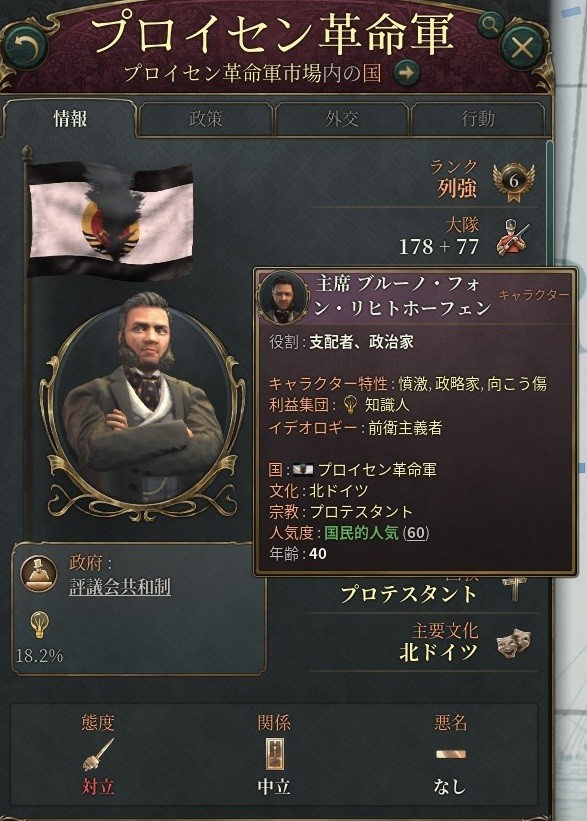587x821 pixels.
Task: Click the battalion soldier icon
Action: (513, 238)
